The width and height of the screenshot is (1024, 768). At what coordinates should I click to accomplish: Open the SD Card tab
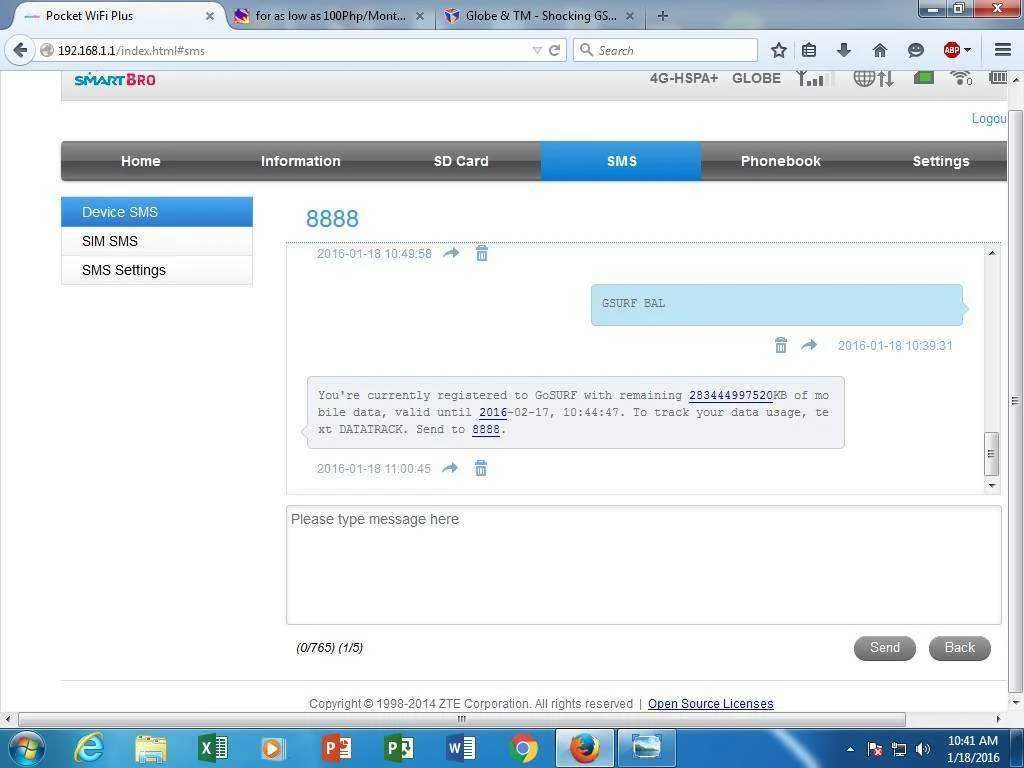[461, 161]
